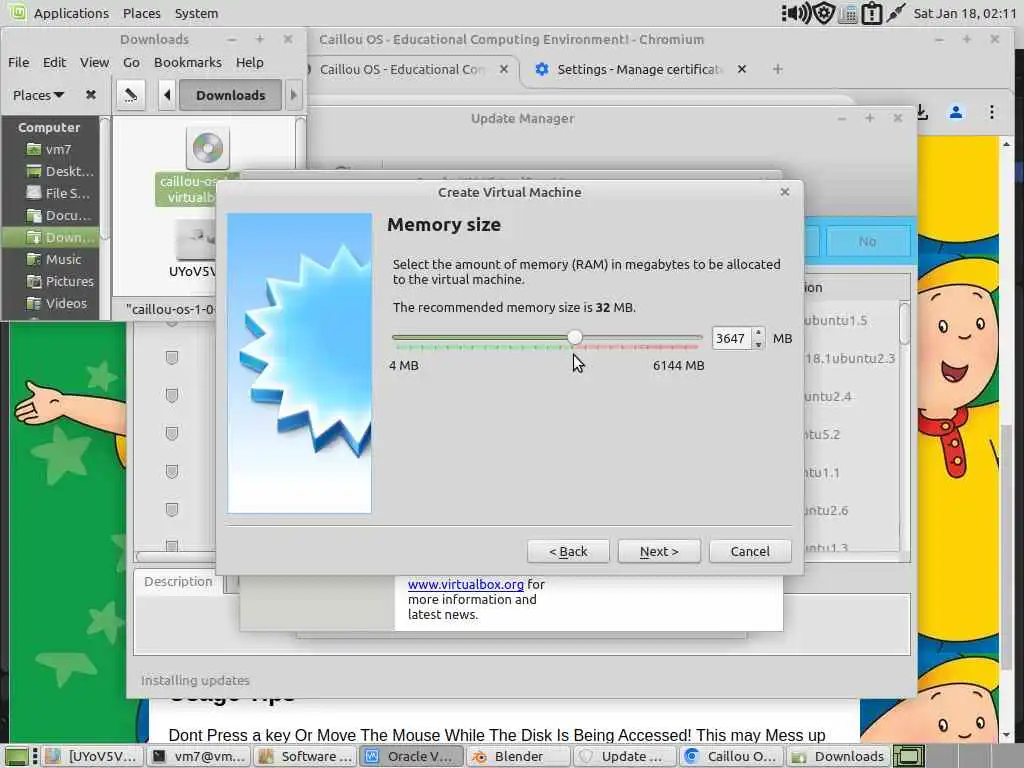Select Pictures in the sidebar

point(51,281)
